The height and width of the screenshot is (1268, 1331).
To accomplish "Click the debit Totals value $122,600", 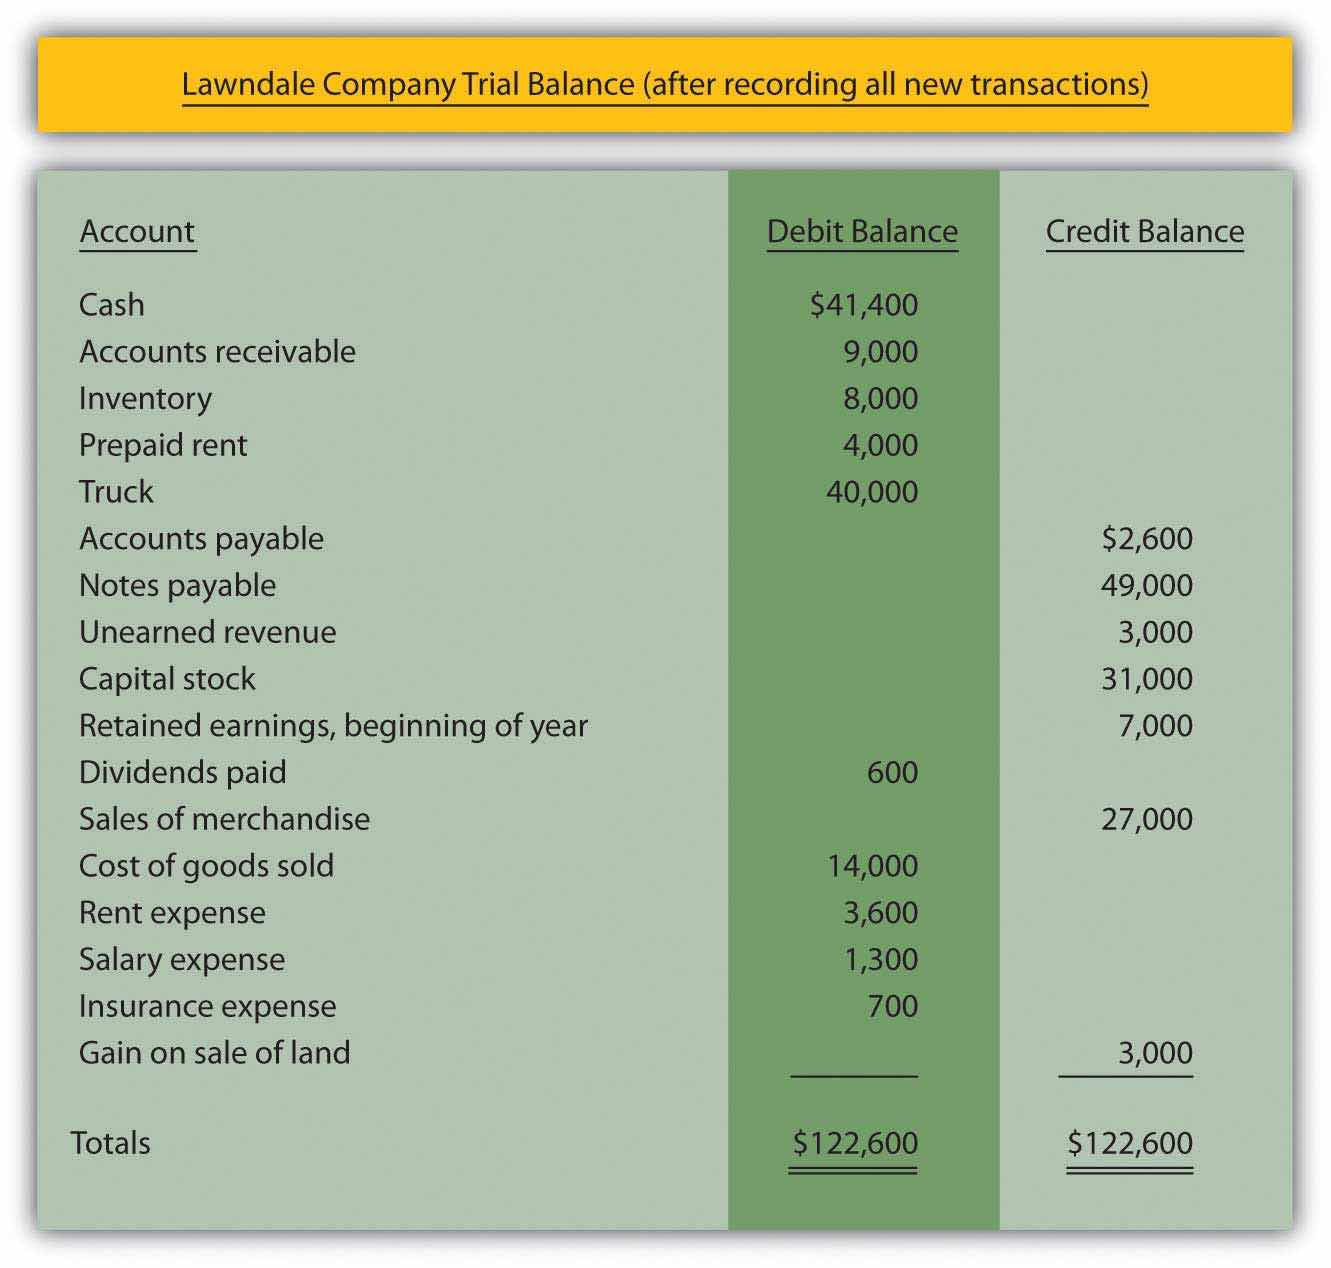I will (854, 1142).
